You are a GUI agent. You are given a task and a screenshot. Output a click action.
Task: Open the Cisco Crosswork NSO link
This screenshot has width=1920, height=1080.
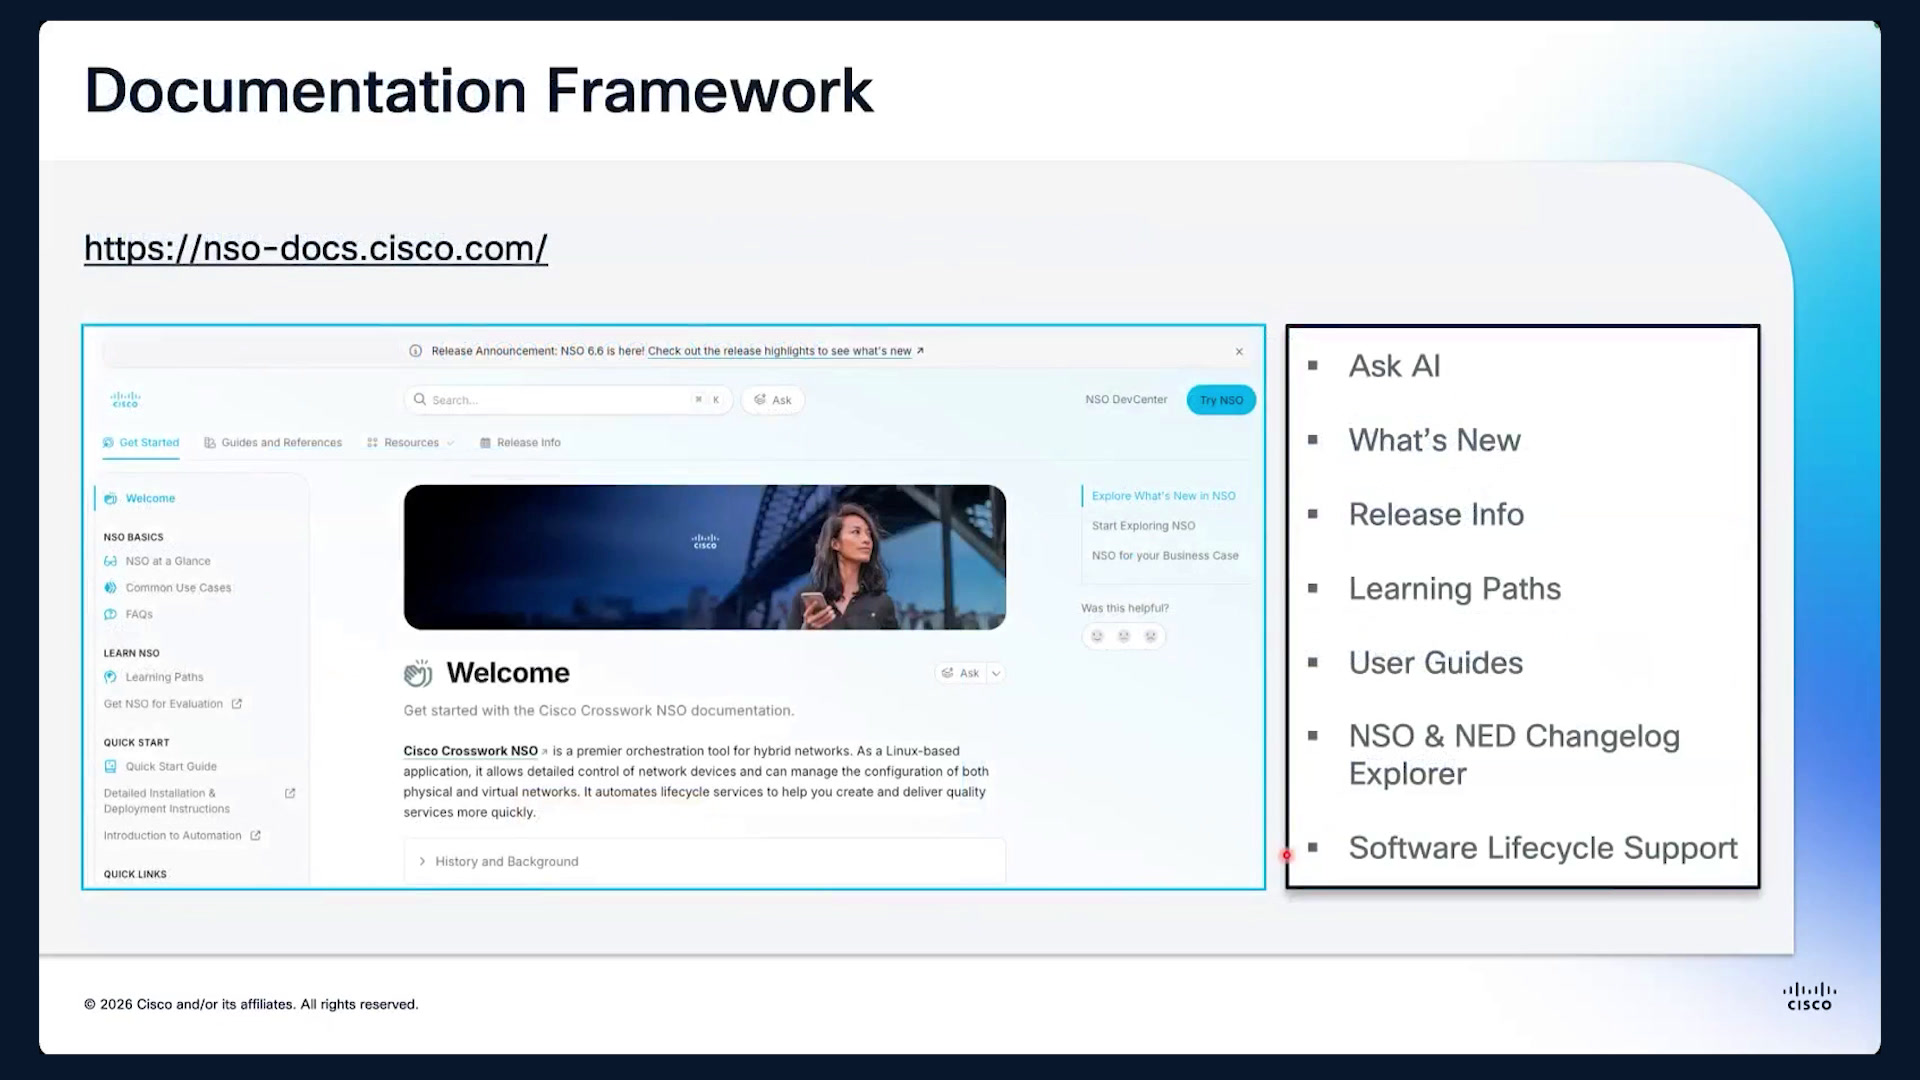[x=471, y=751]
